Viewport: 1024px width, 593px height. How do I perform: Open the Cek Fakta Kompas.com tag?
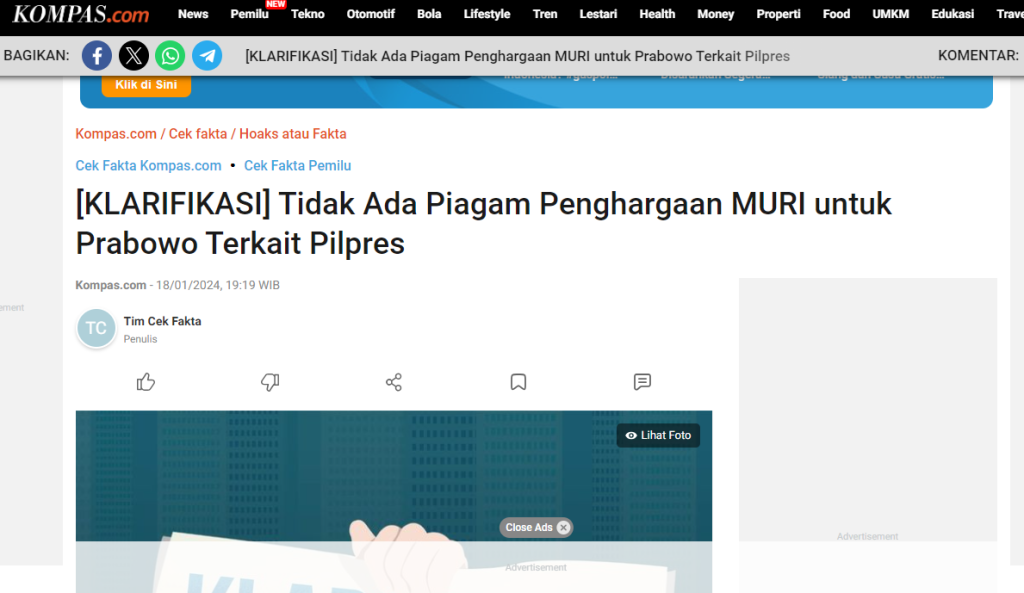tap(148, 166)
